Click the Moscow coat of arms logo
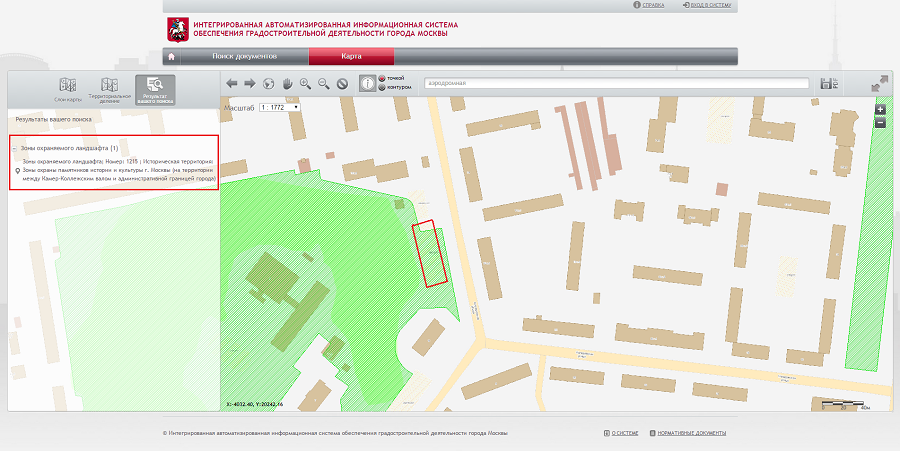 pos(177,29)
